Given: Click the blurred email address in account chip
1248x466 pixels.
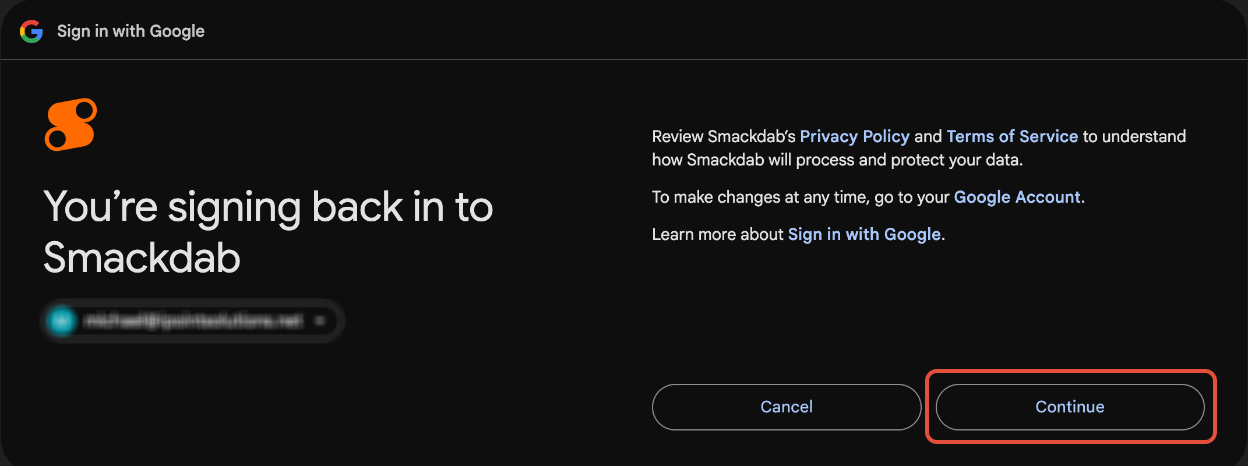Looking at the screenshot, I should click(193, 321).
